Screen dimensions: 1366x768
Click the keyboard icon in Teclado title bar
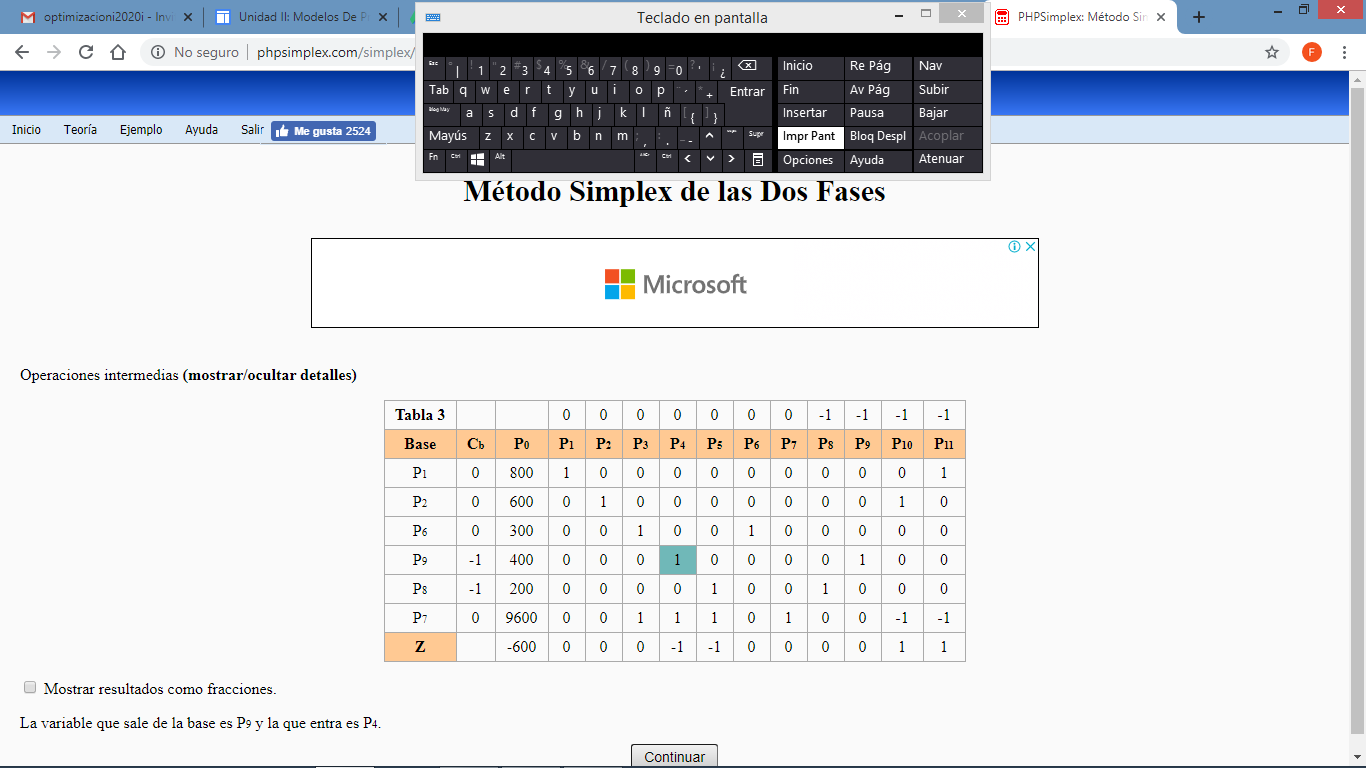coord(433,17)
